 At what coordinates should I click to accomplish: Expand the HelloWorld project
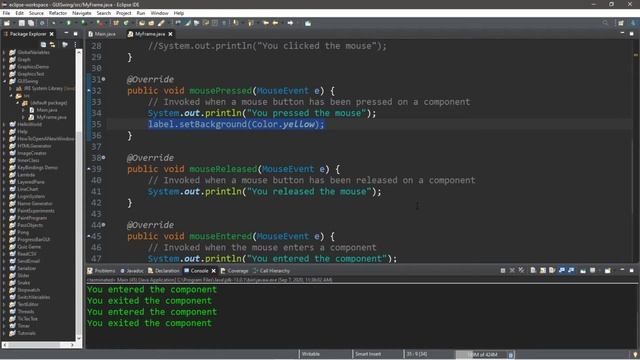pyautogui.click(x=4, y=124)
